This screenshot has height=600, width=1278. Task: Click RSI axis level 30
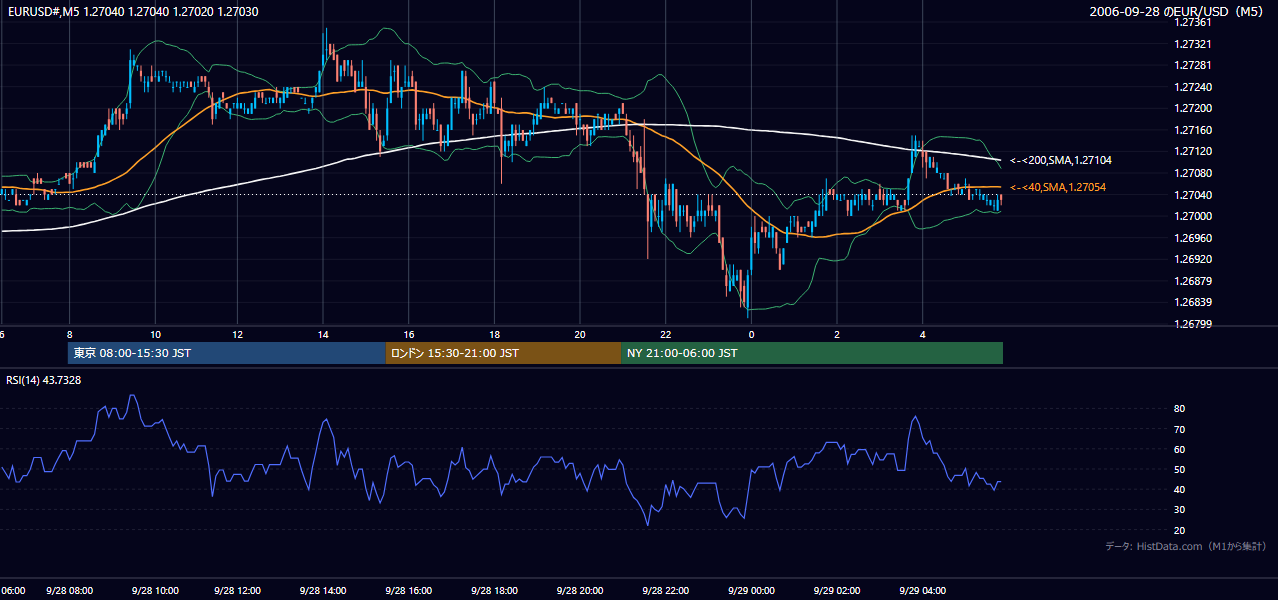[1180, 510]
